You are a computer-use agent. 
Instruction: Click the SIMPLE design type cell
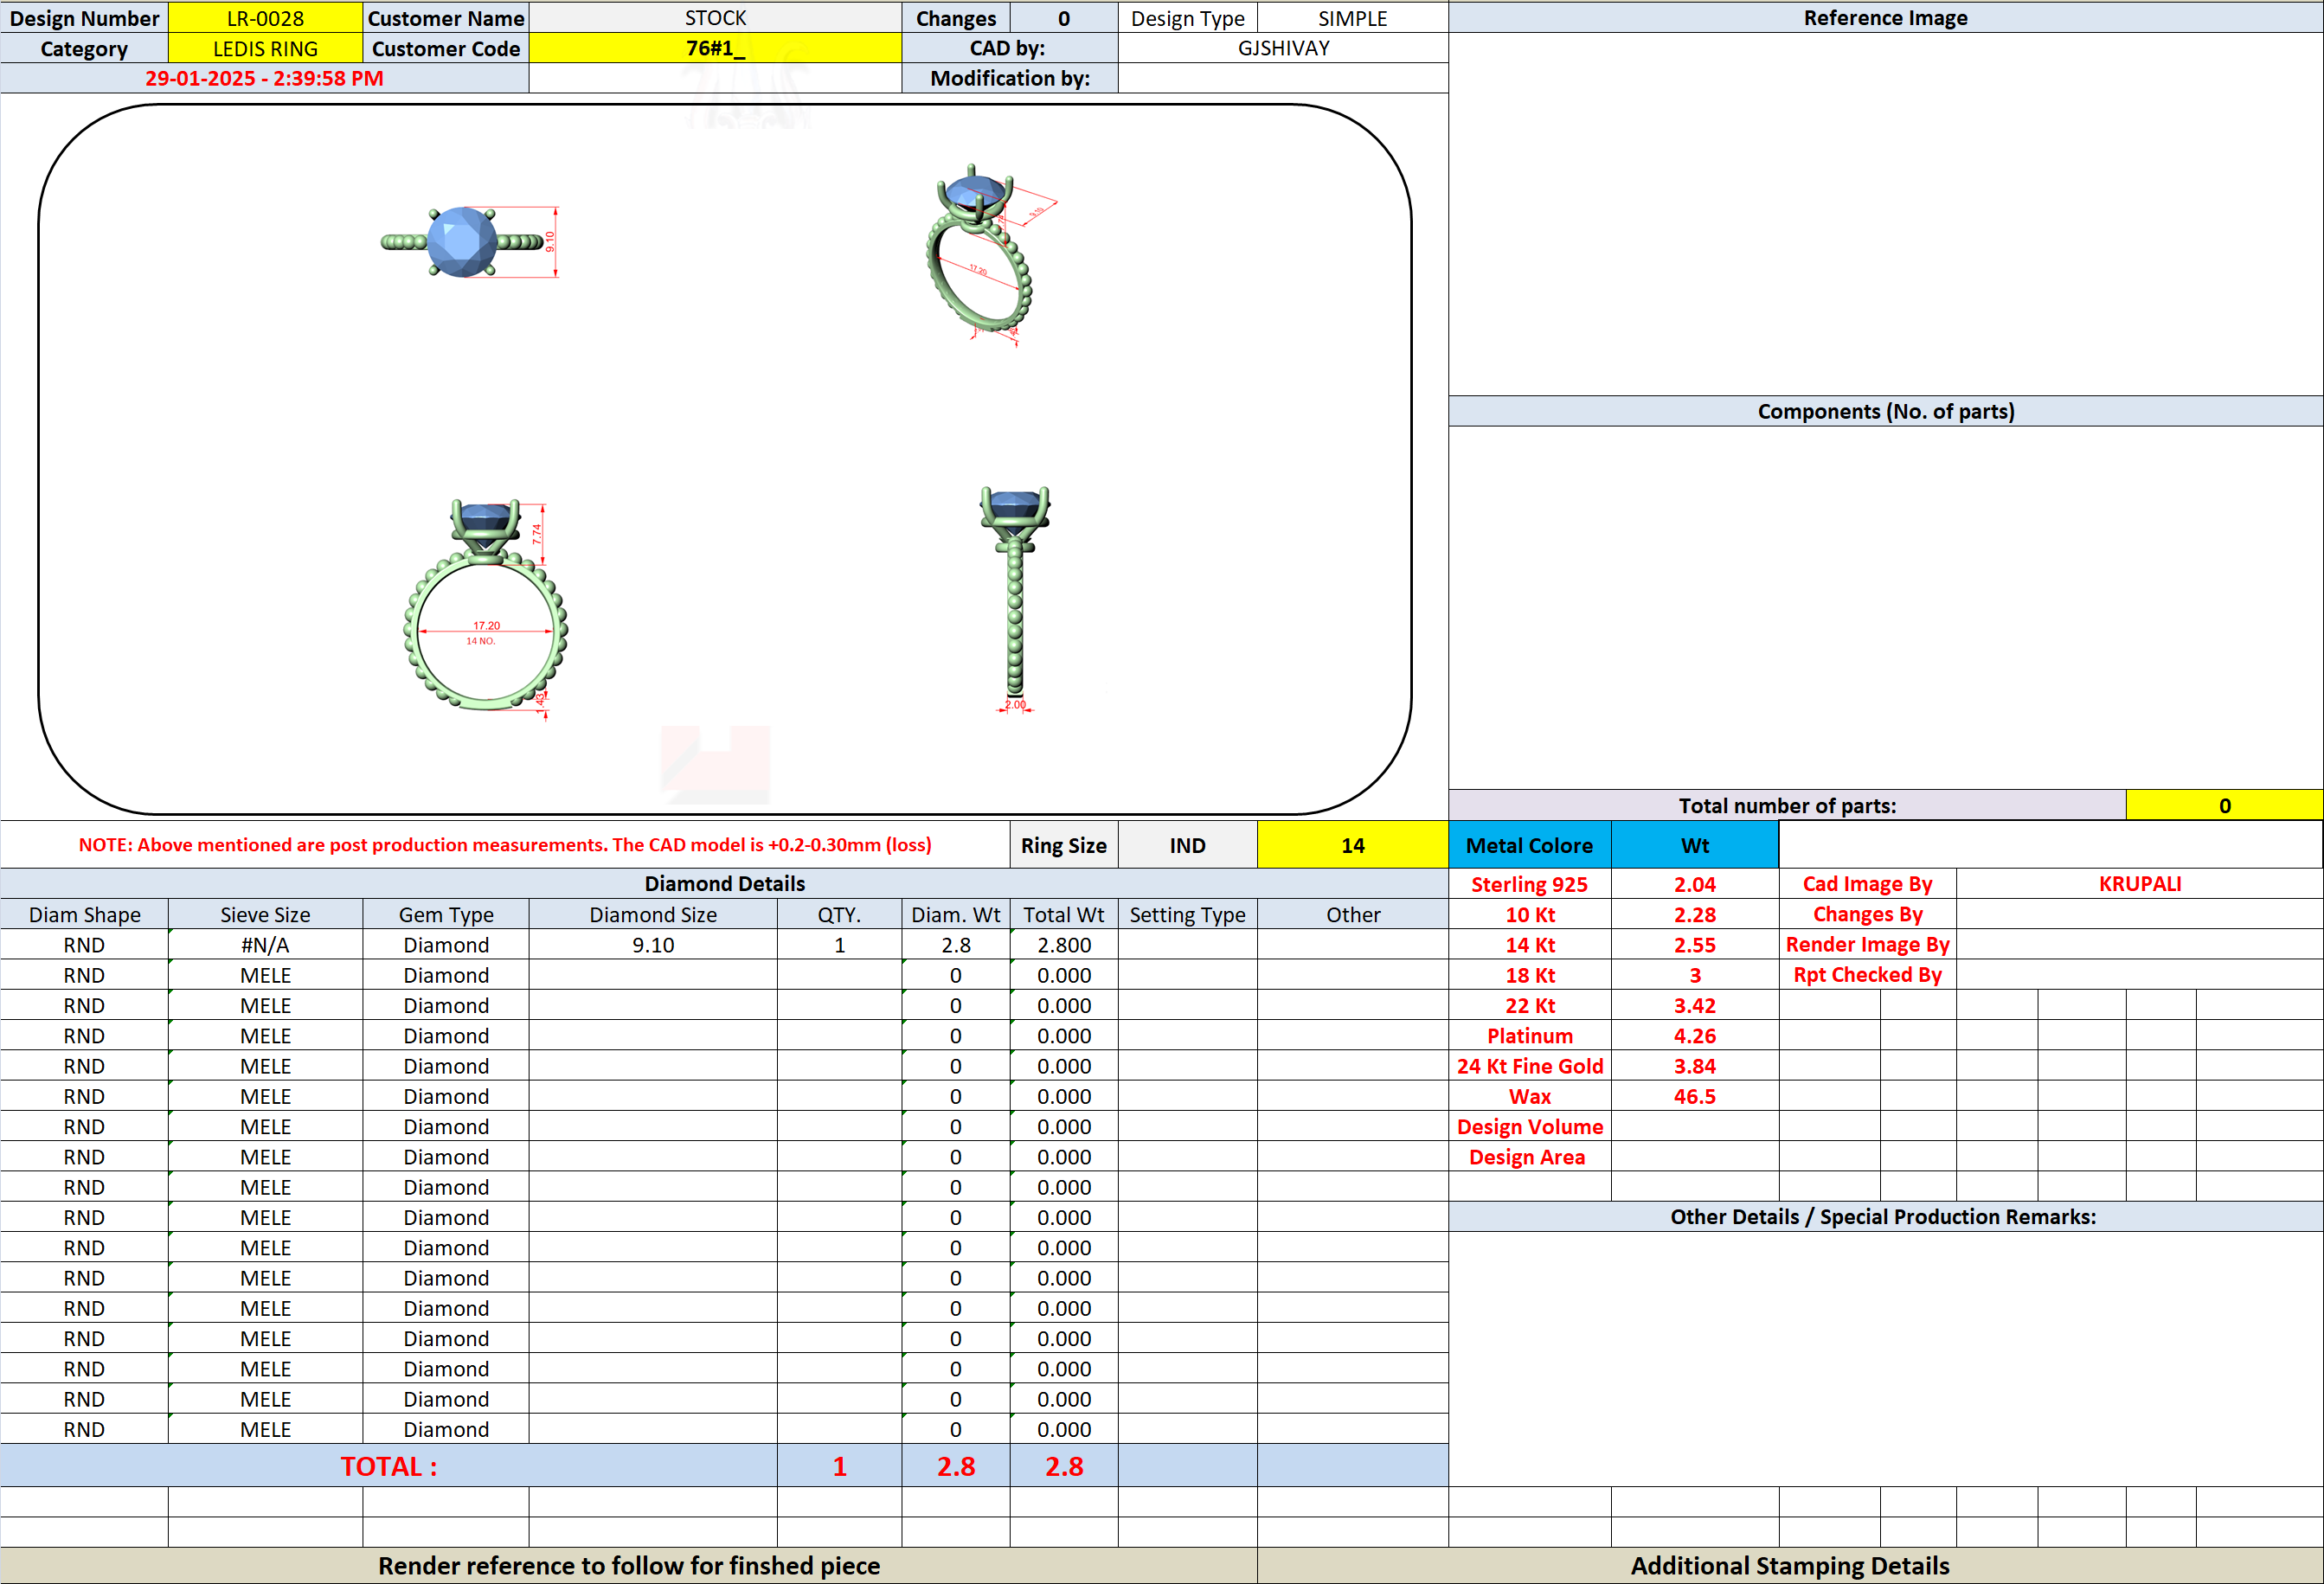pos(1352,18)
